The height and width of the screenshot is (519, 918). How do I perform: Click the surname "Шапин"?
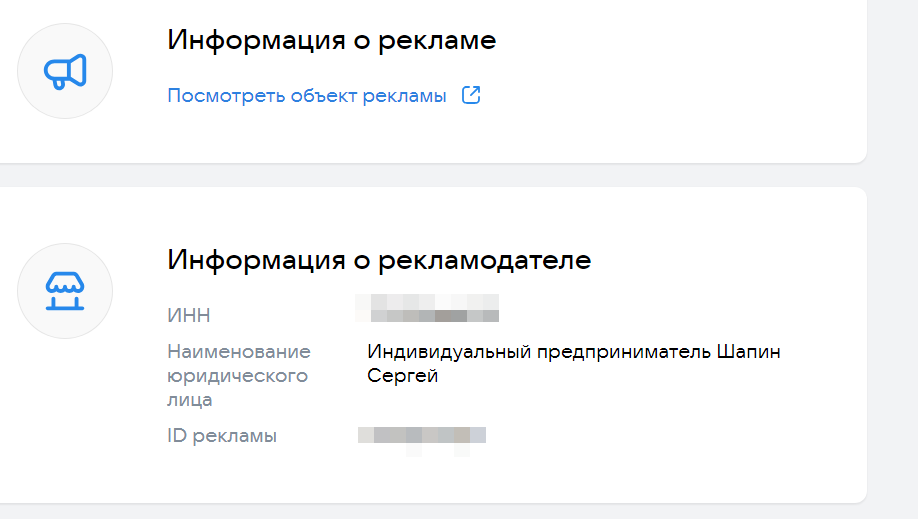click(x=749, y=352)
